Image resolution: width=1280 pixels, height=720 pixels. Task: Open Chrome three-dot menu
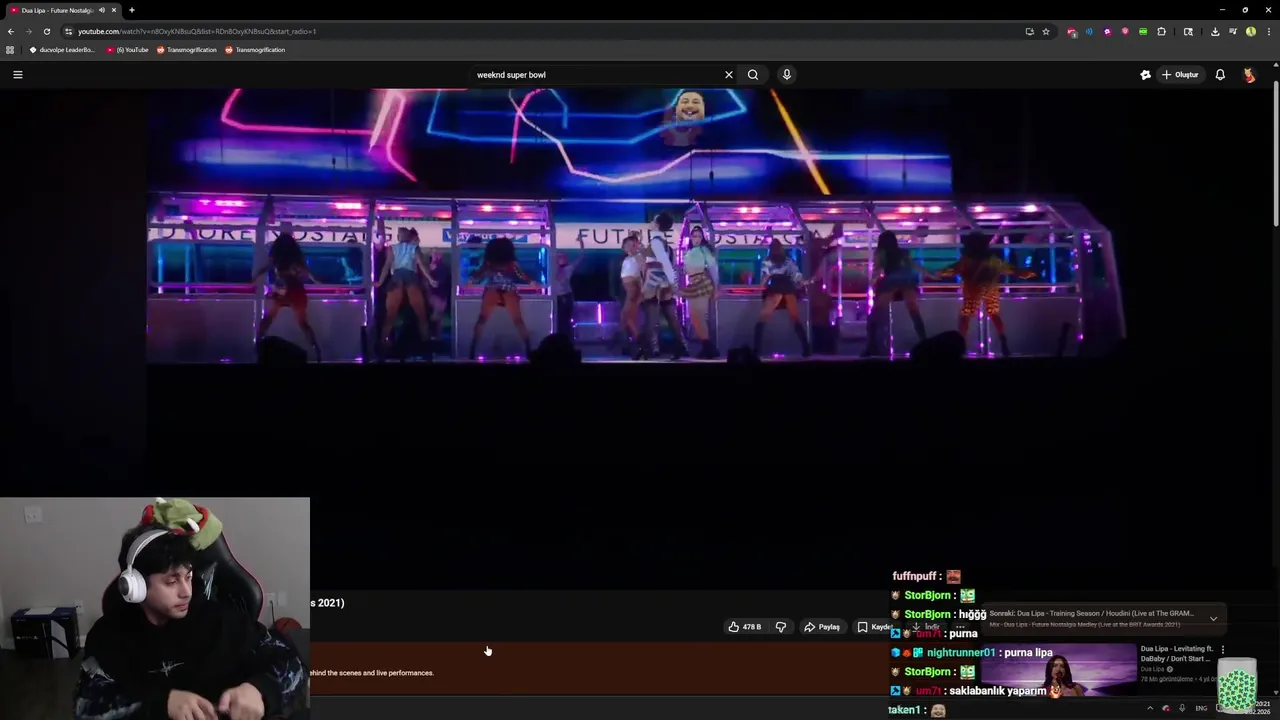pos(1269,31)
